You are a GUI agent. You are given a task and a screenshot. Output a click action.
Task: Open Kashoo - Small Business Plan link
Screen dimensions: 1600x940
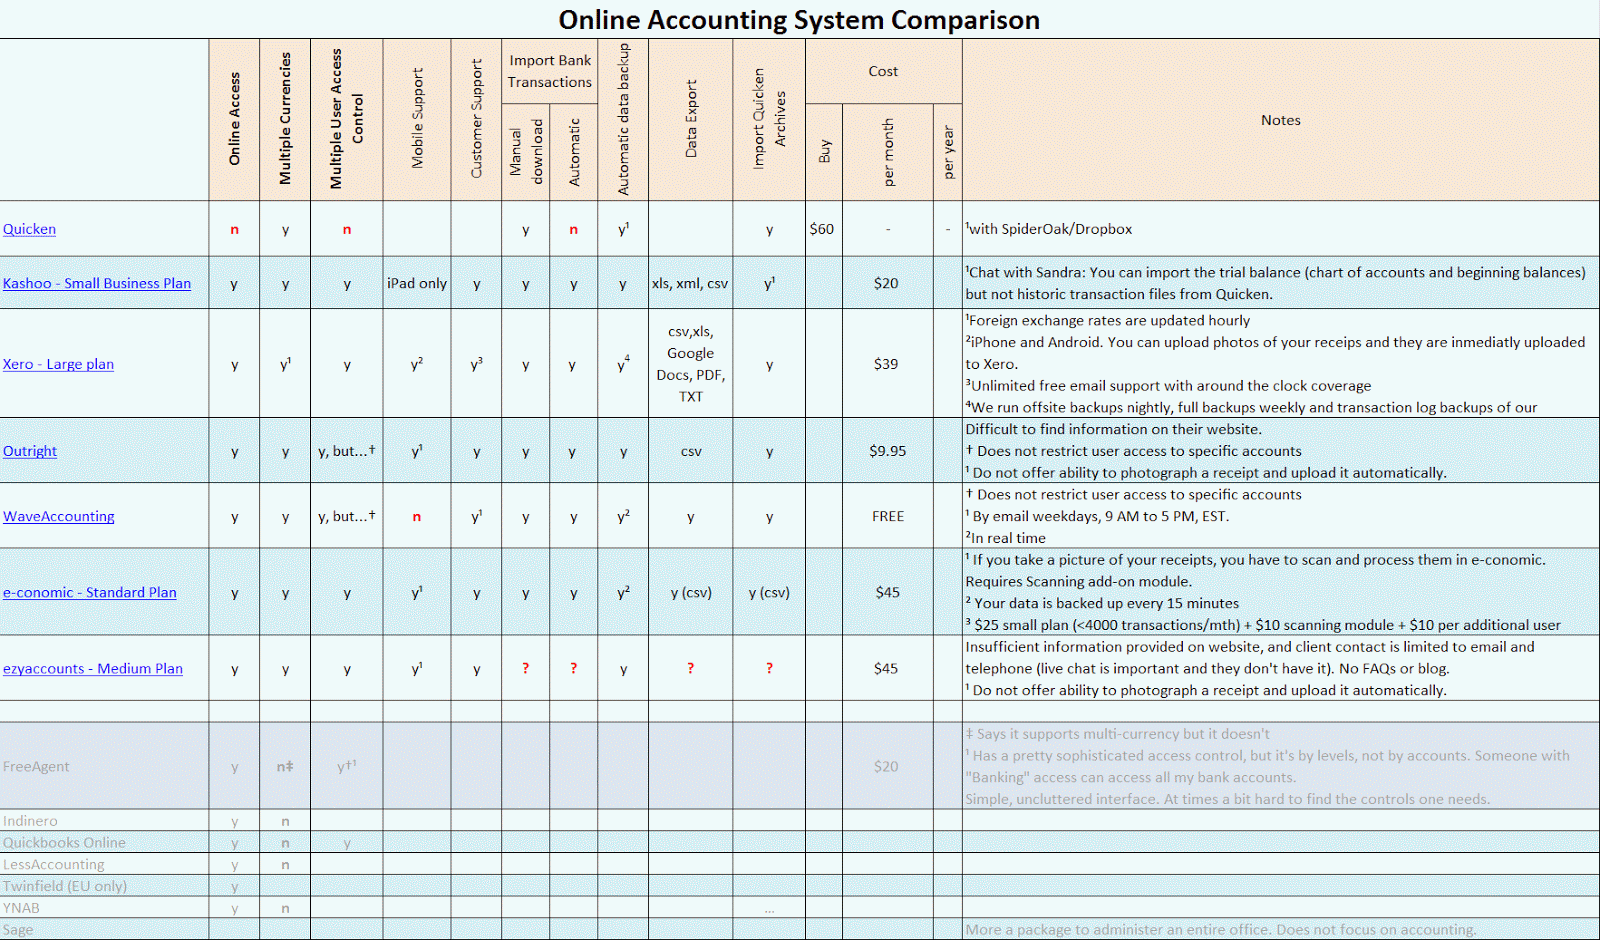pyautogui.click(x=97, y=283)
